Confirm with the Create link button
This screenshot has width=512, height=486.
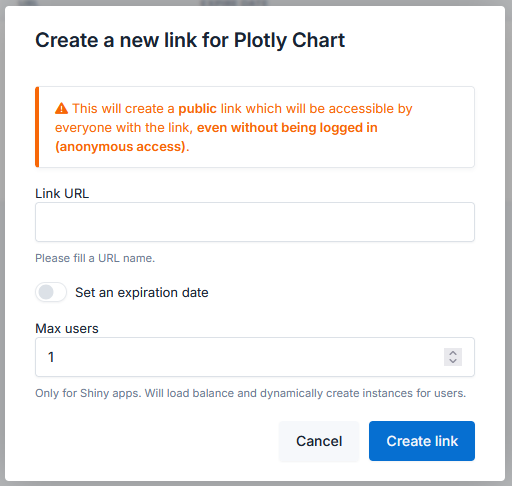click(x=422, y=441)
